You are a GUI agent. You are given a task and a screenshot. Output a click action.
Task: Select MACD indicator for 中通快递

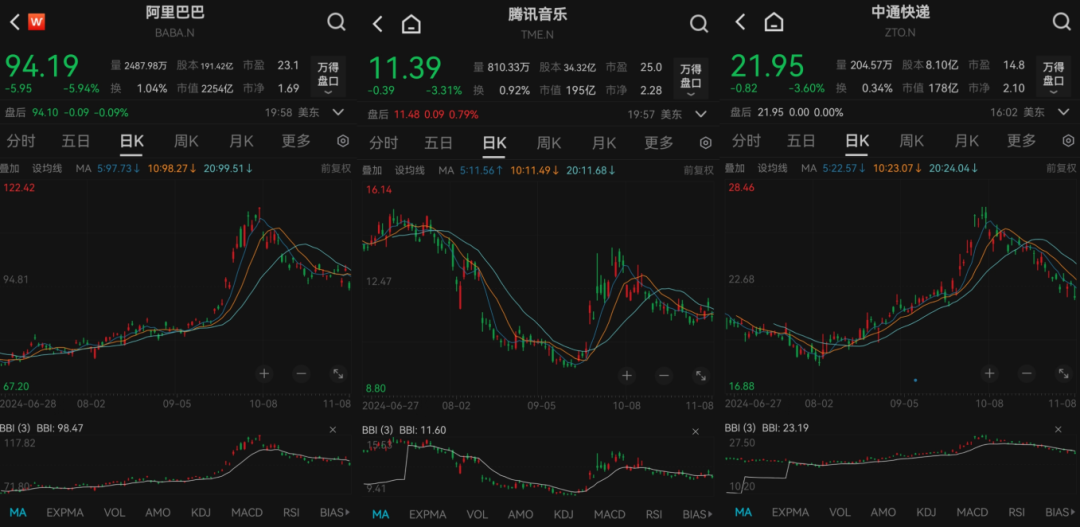click(x=973, y=513)
